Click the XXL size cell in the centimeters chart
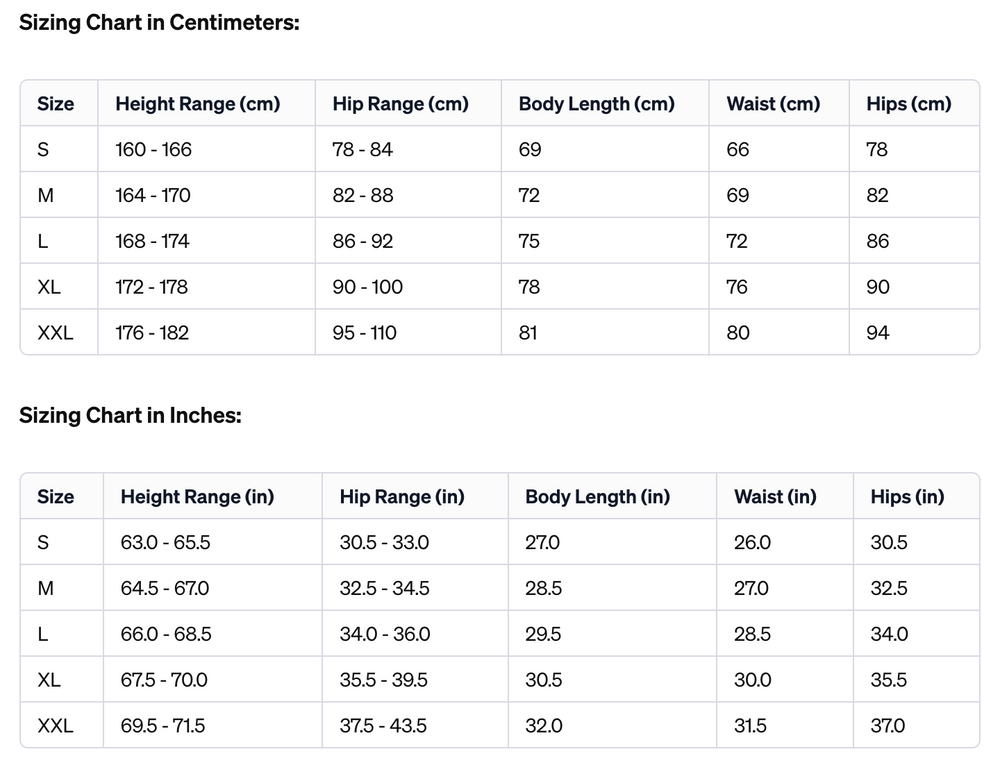 [x=55, y=333]
